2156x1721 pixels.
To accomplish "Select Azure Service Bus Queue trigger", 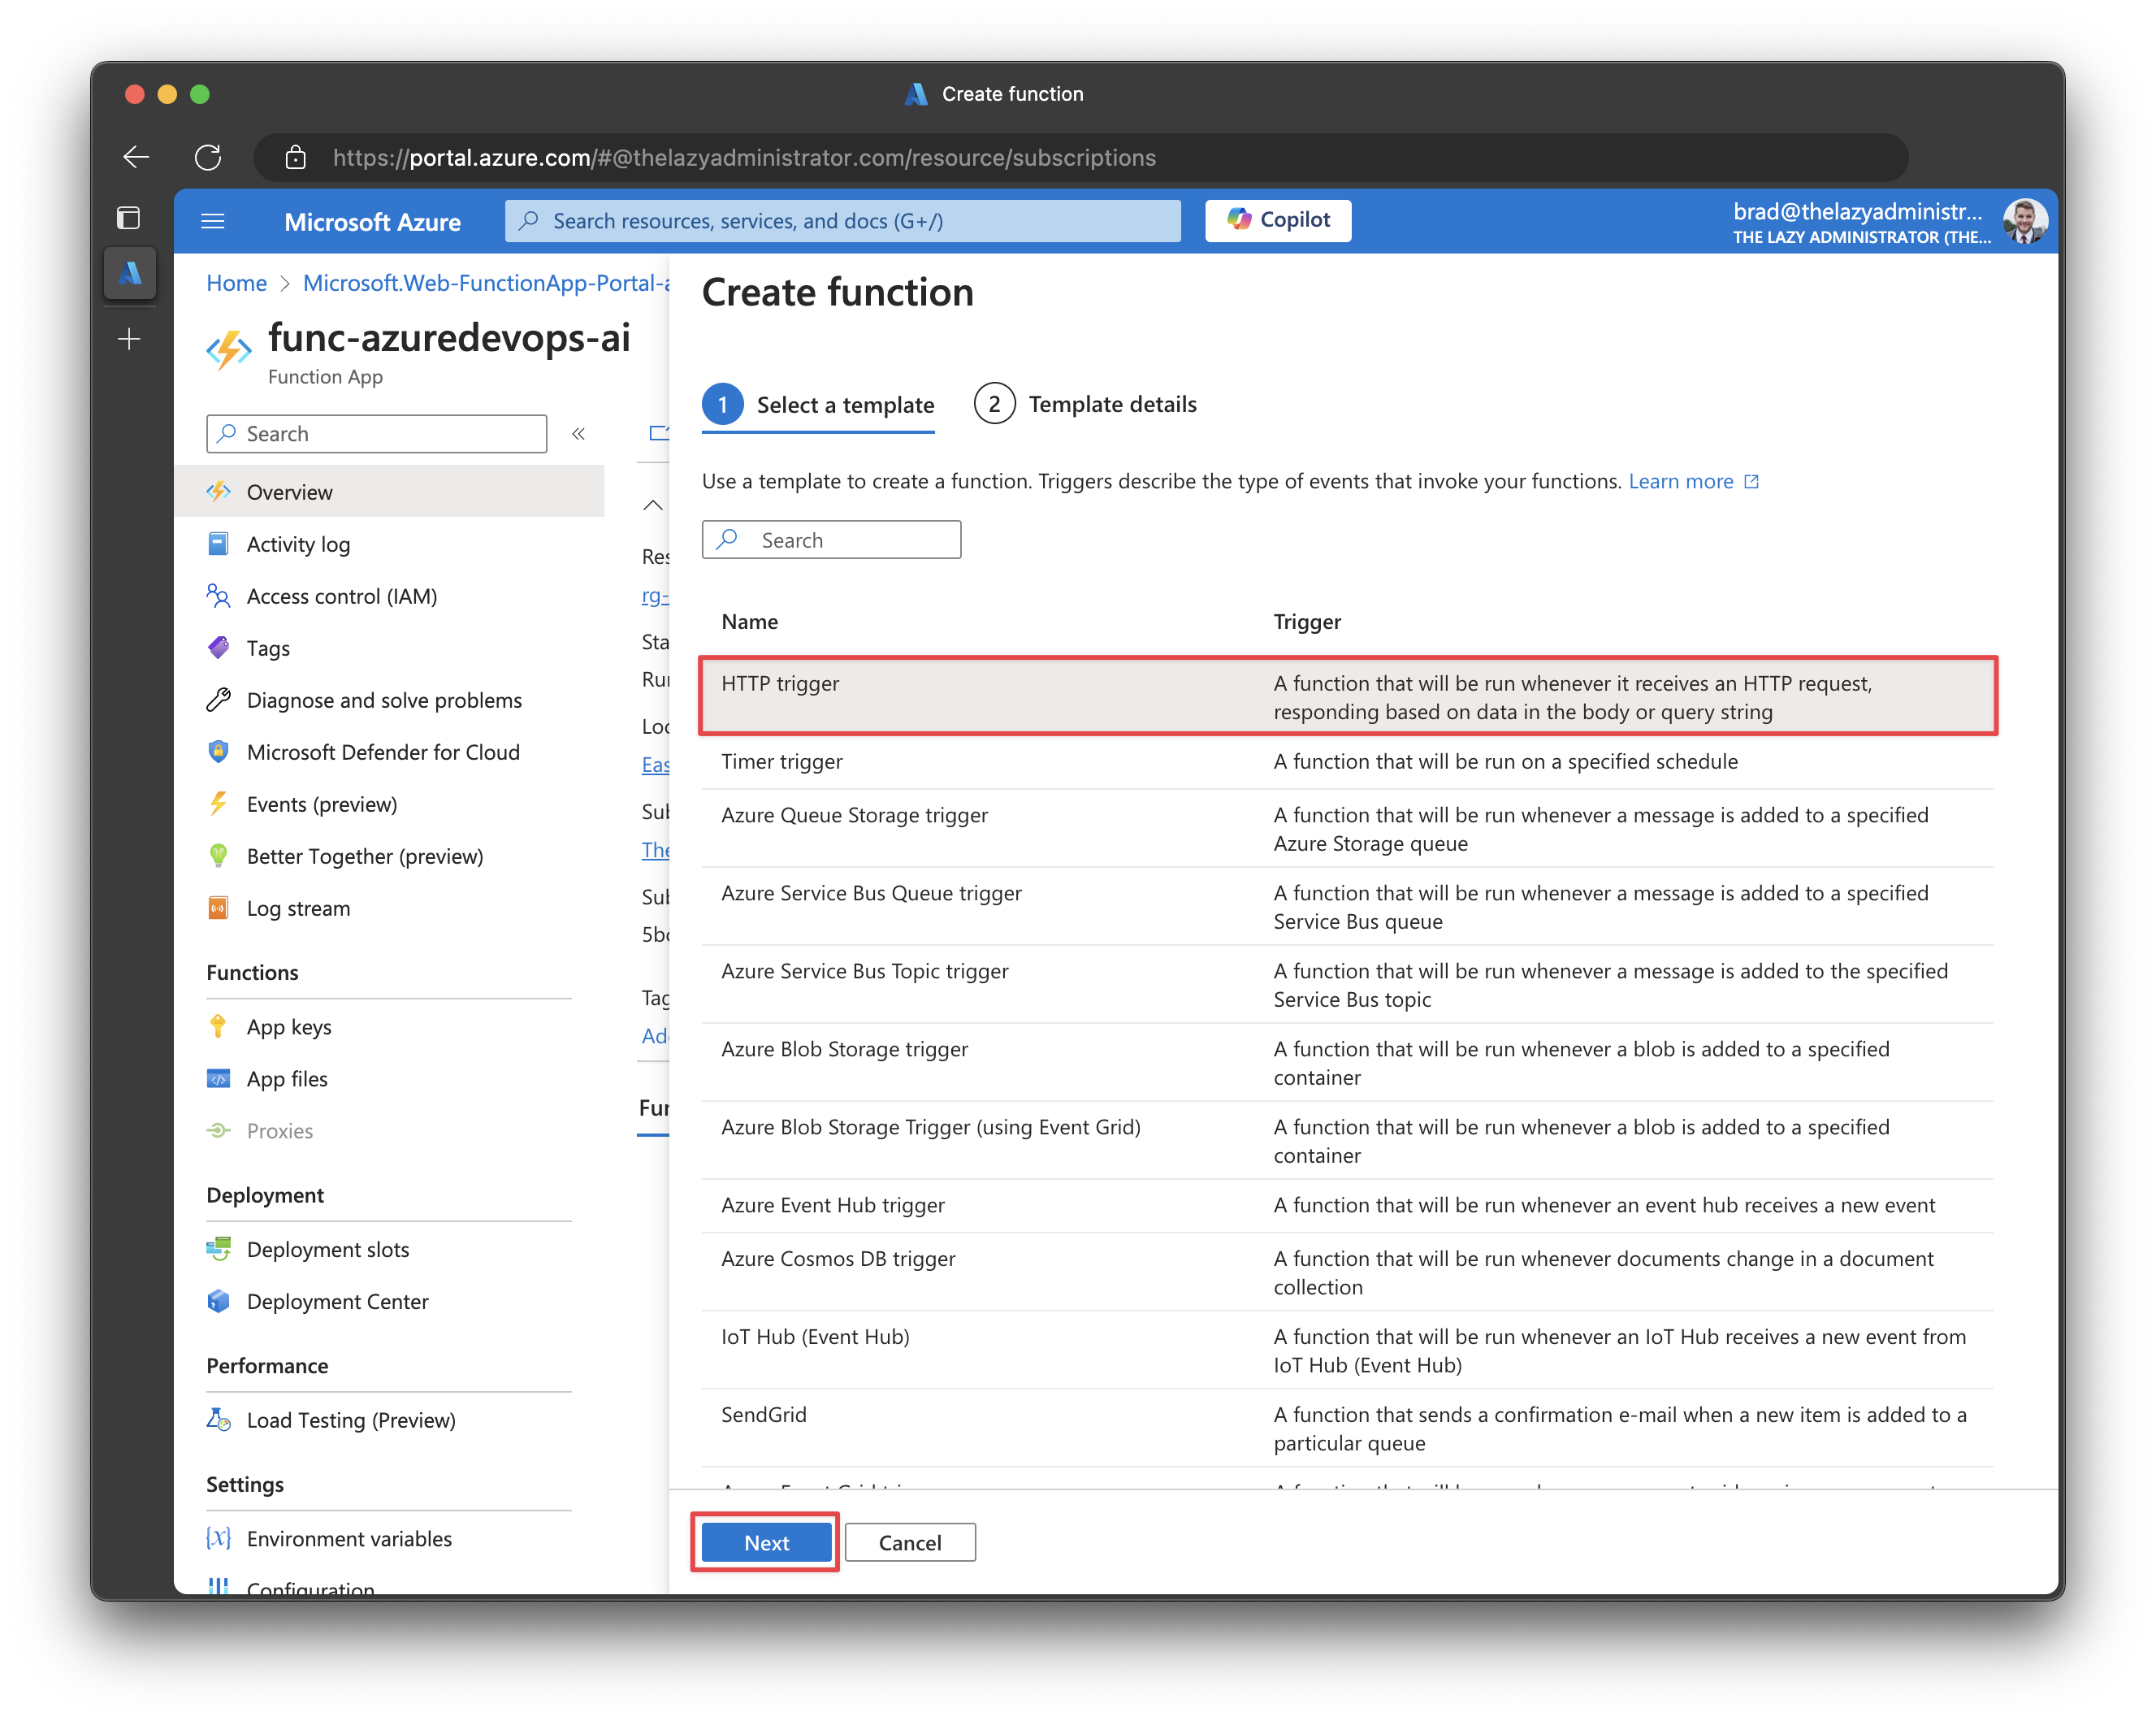I will pos(1347,907).
